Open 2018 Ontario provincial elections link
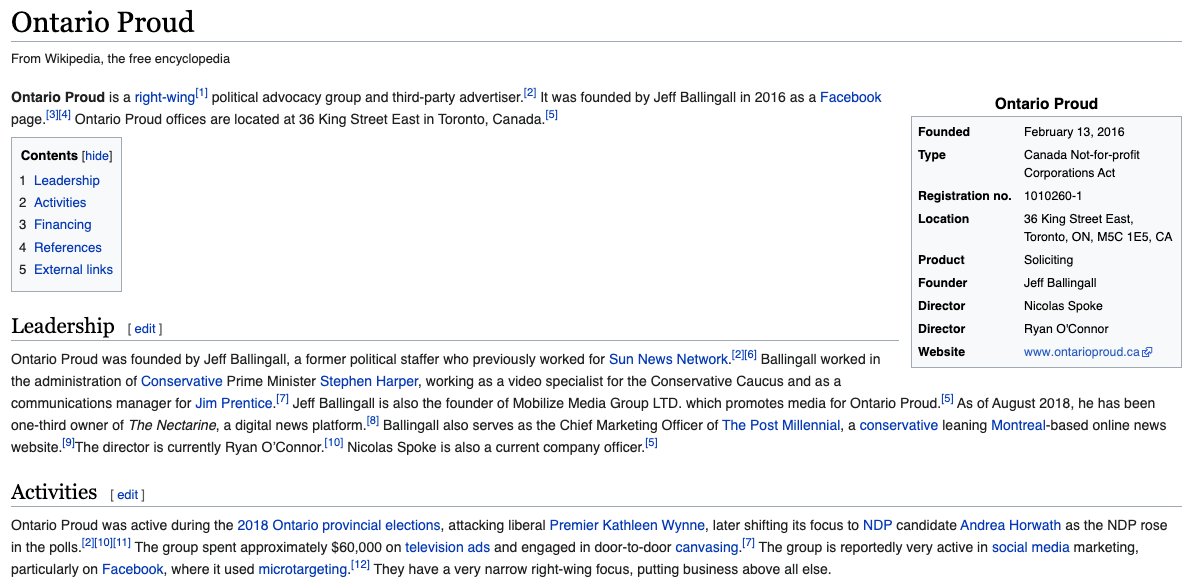The width and height of the screenshot is (1189, 588). pos(338,525)
